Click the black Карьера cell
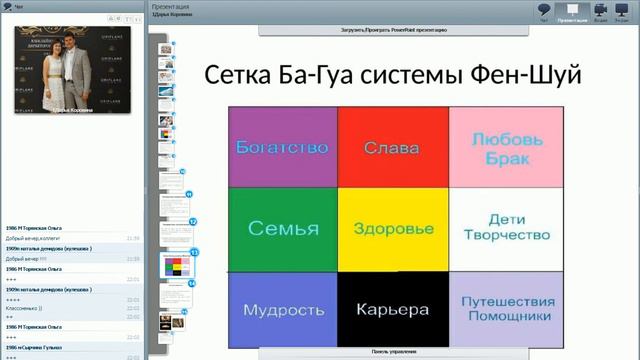Screen dimensions: 640x360 pyautogui.click(x=393, y=310)
